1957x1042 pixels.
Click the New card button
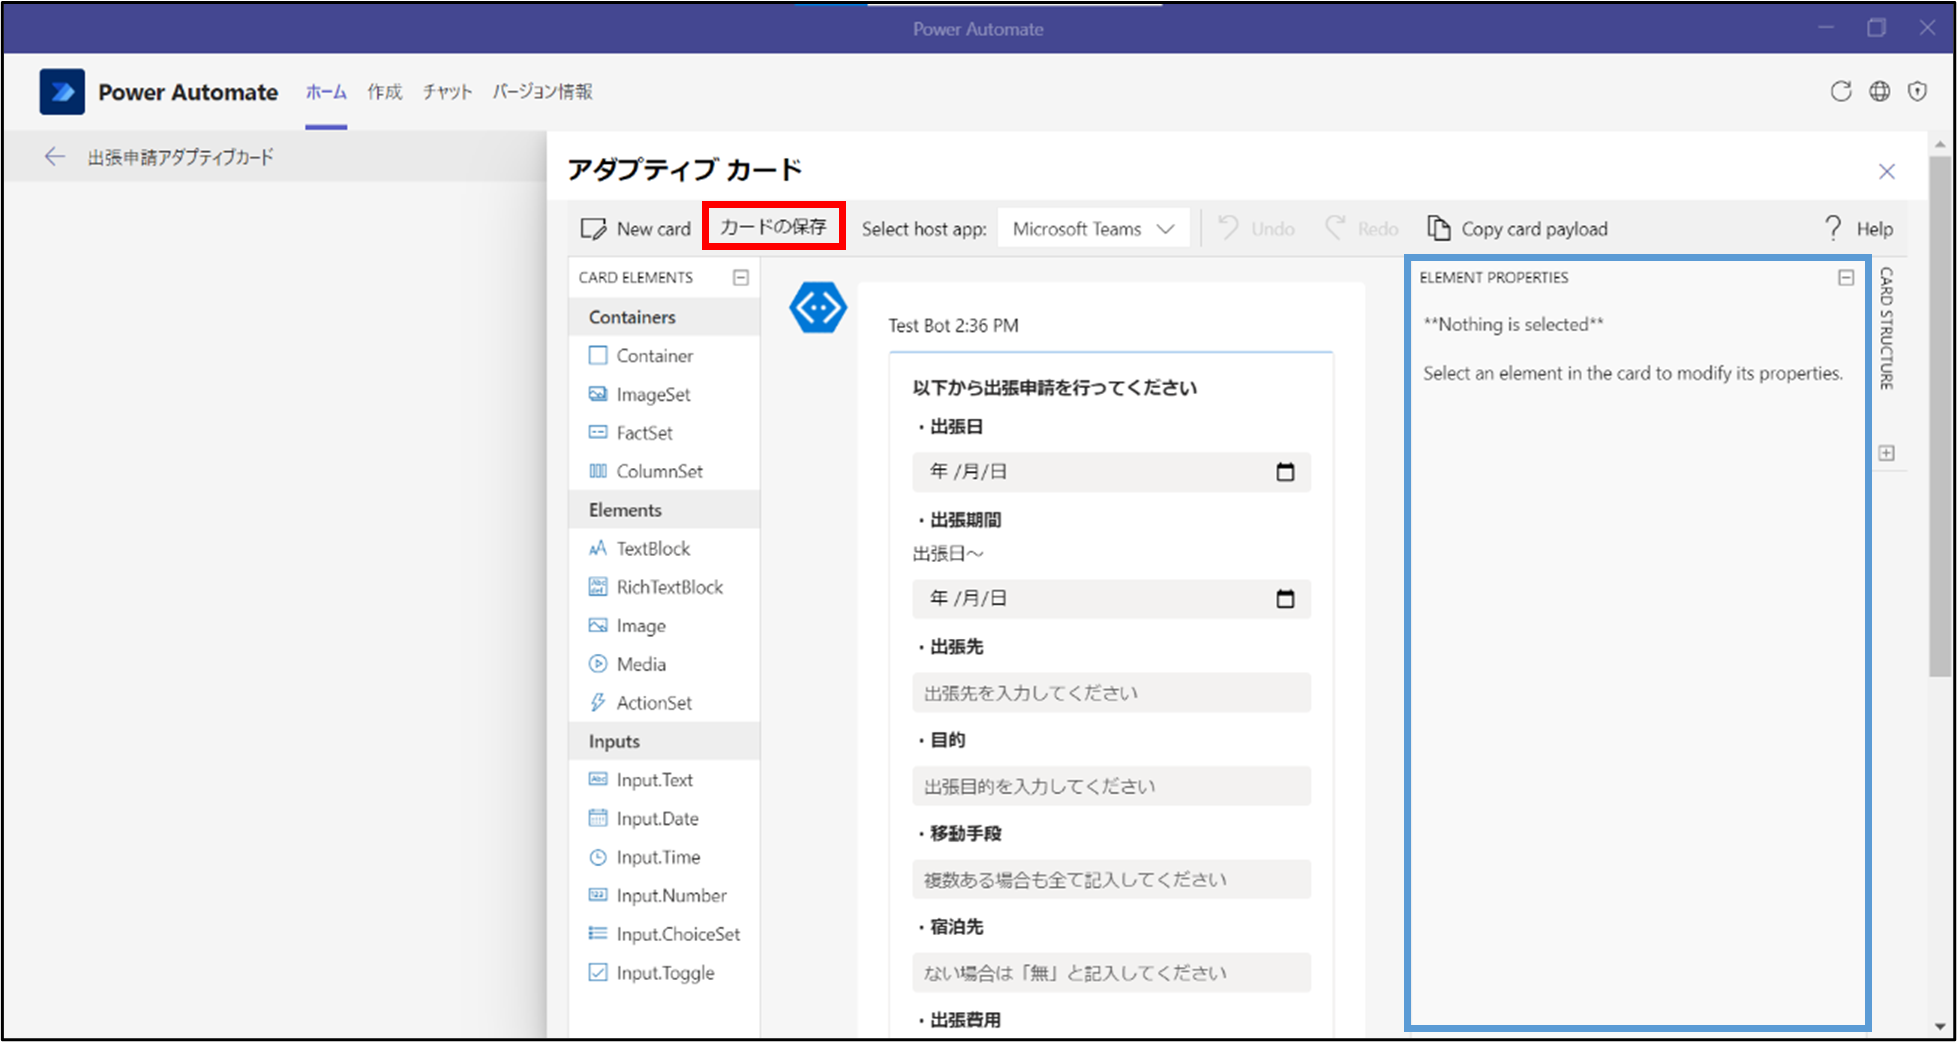(636, 229)
